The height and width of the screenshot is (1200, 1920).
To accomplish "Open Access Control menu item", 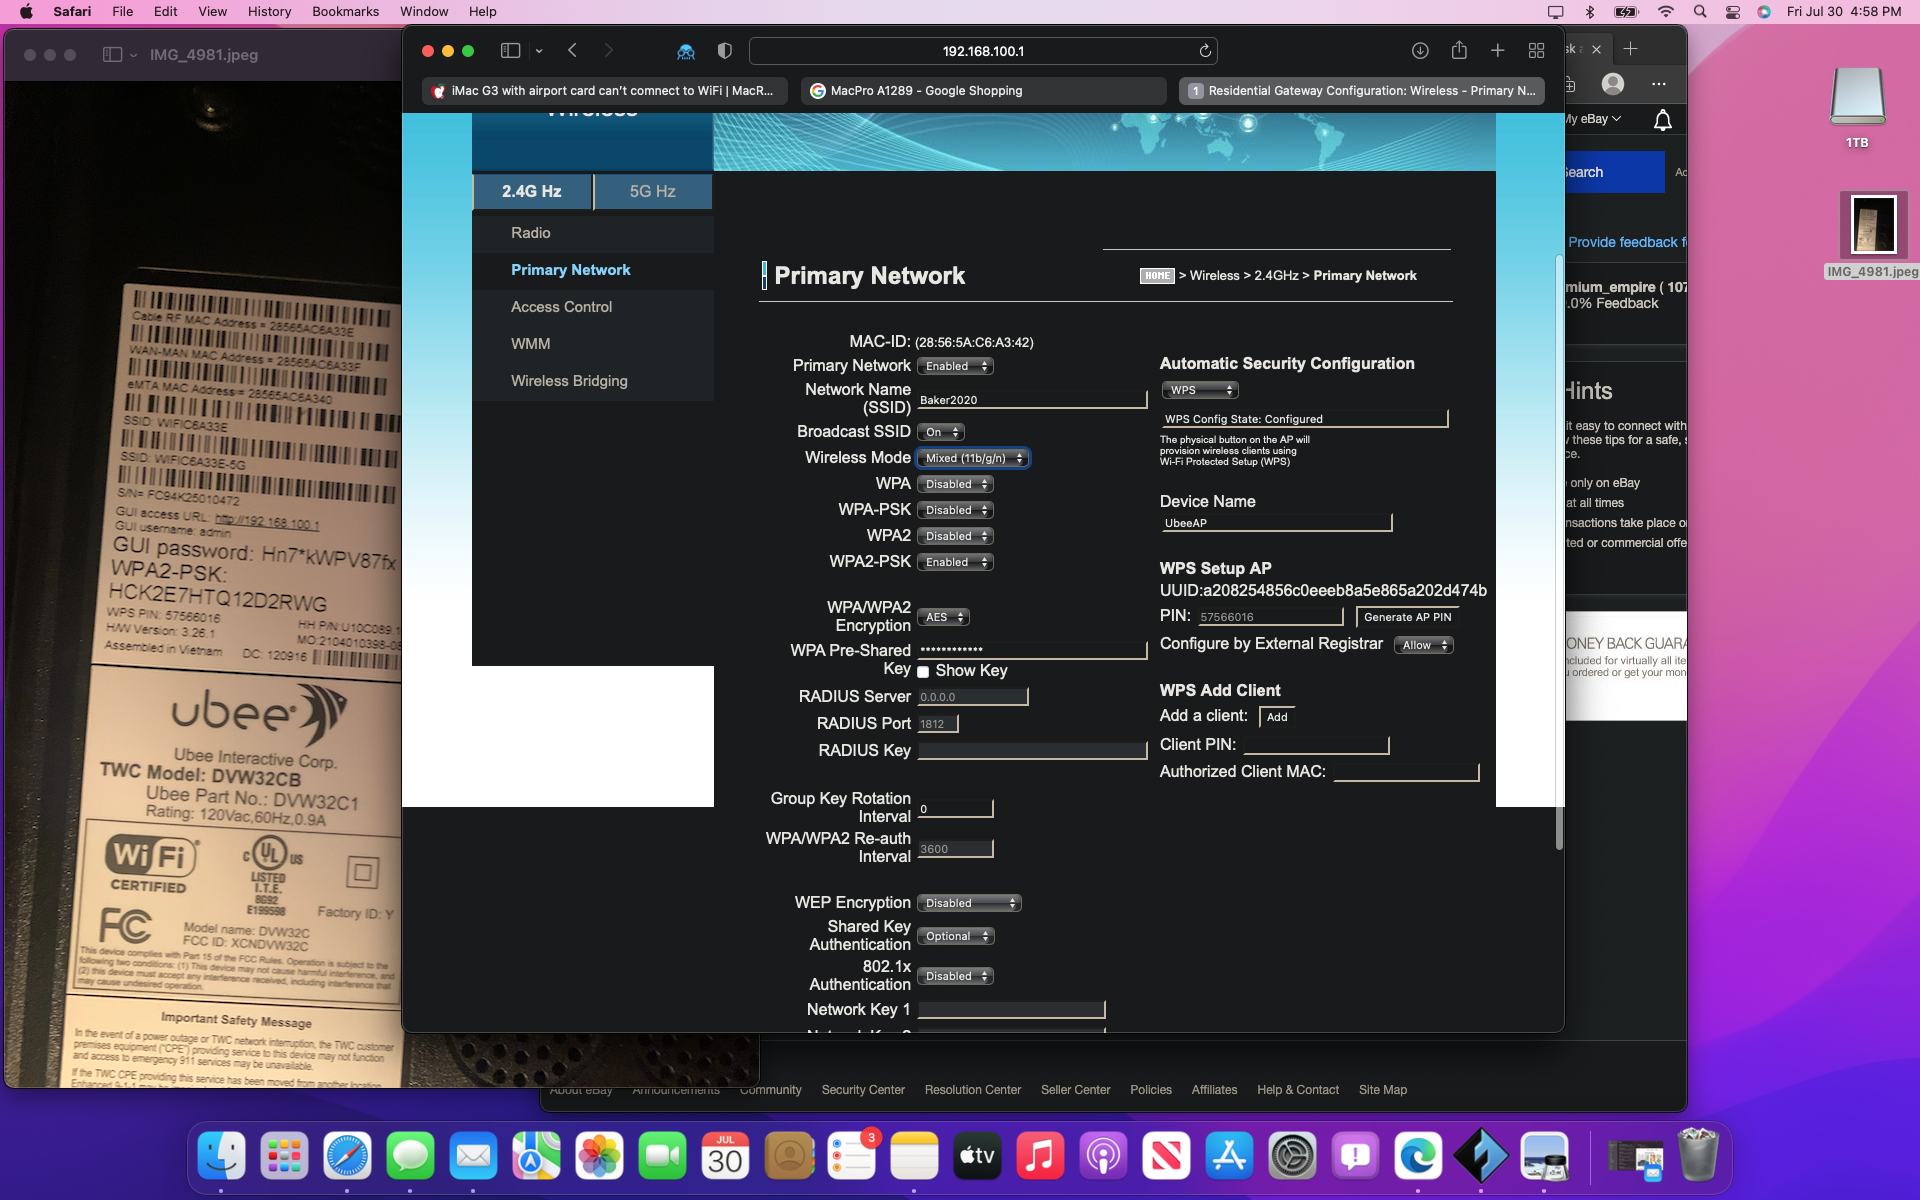I will pos(561,307).
